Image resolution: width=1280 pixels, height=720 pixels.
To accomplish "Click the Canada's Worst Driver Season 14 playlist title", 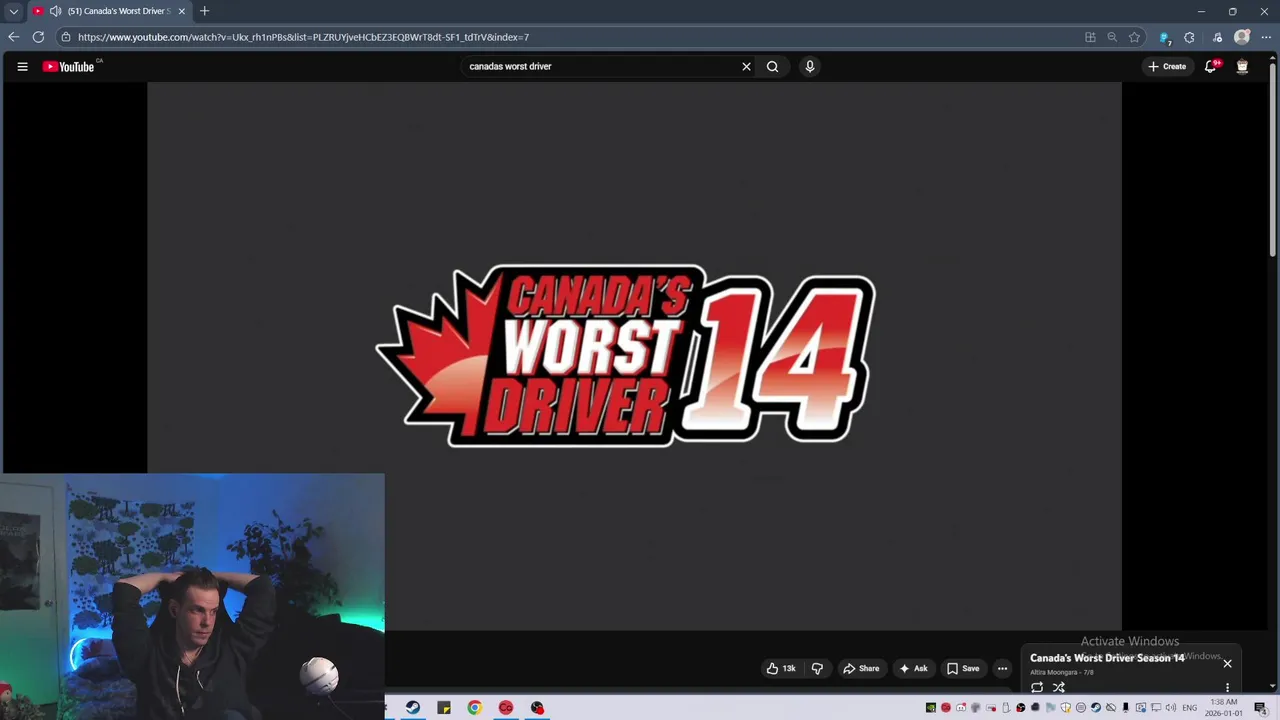I will pyautogui.click(x=1107, y=658).
